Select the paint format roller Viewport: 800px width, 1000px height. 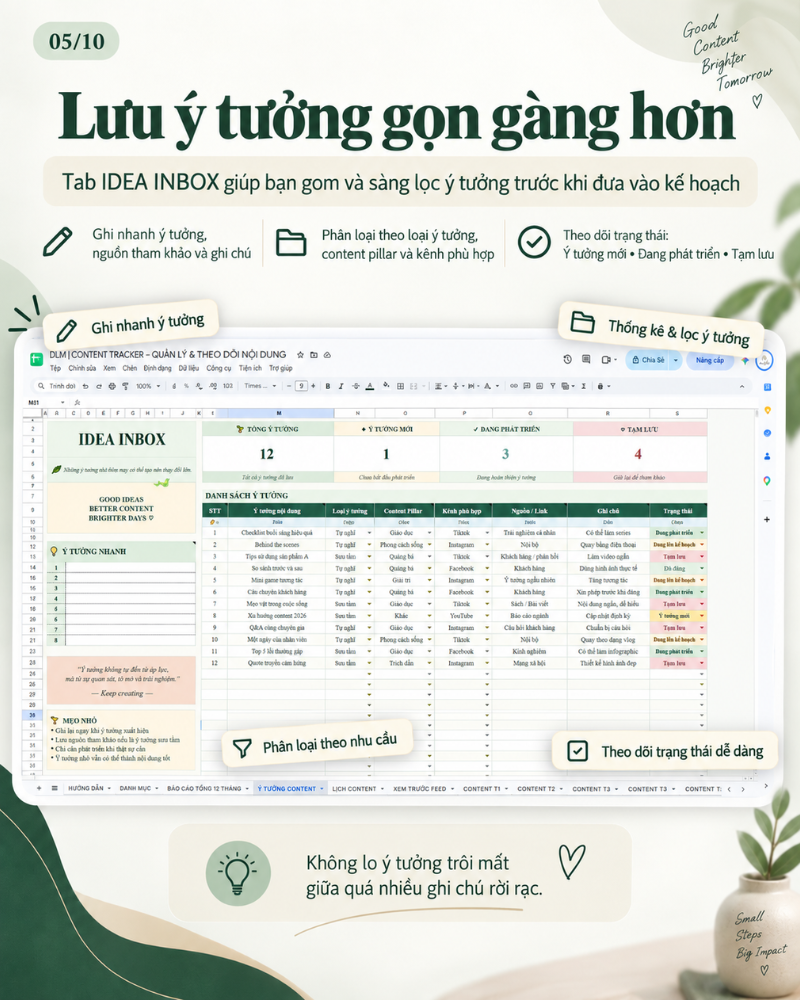click(126, 386)
